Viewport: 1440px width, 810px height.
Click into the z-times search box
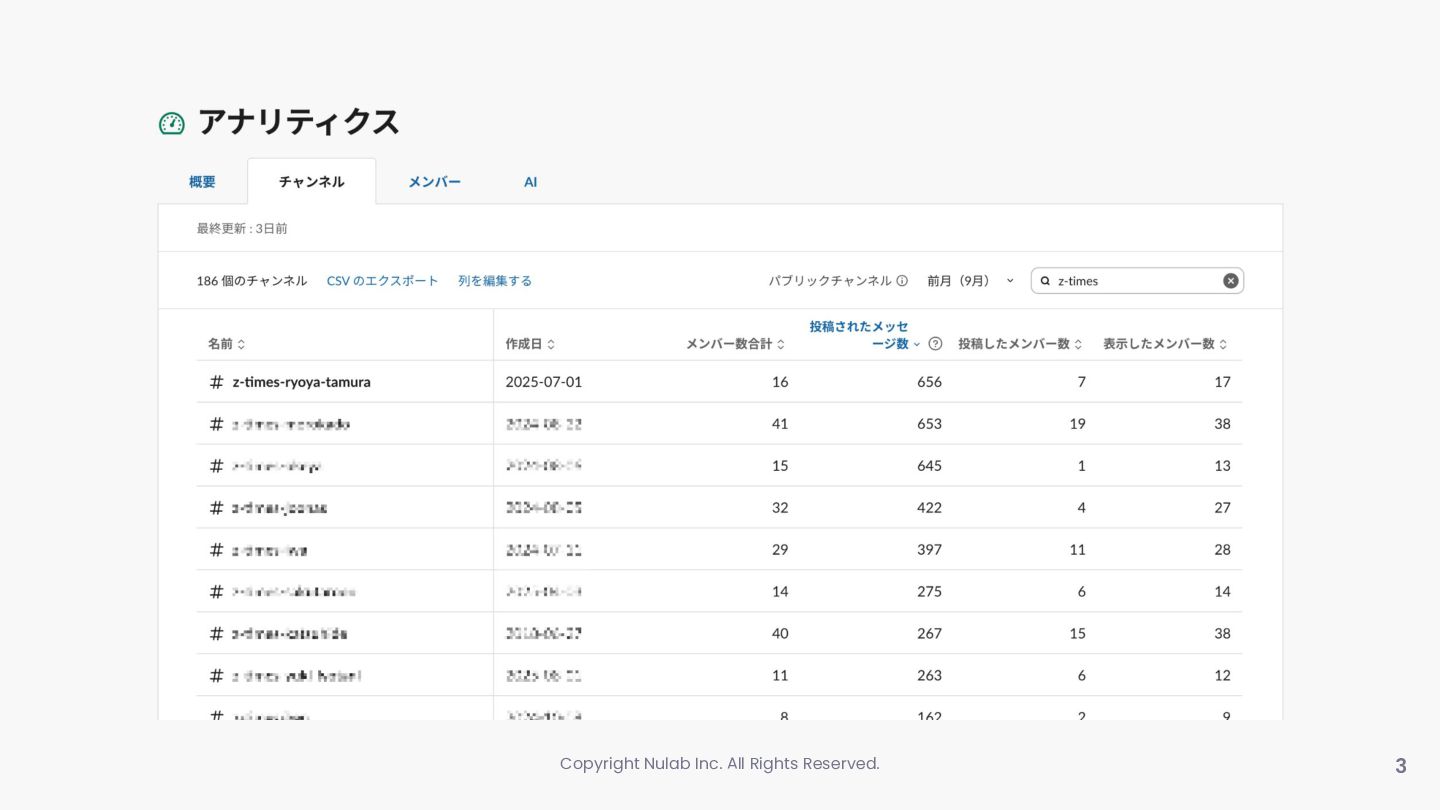(1135, 281)
